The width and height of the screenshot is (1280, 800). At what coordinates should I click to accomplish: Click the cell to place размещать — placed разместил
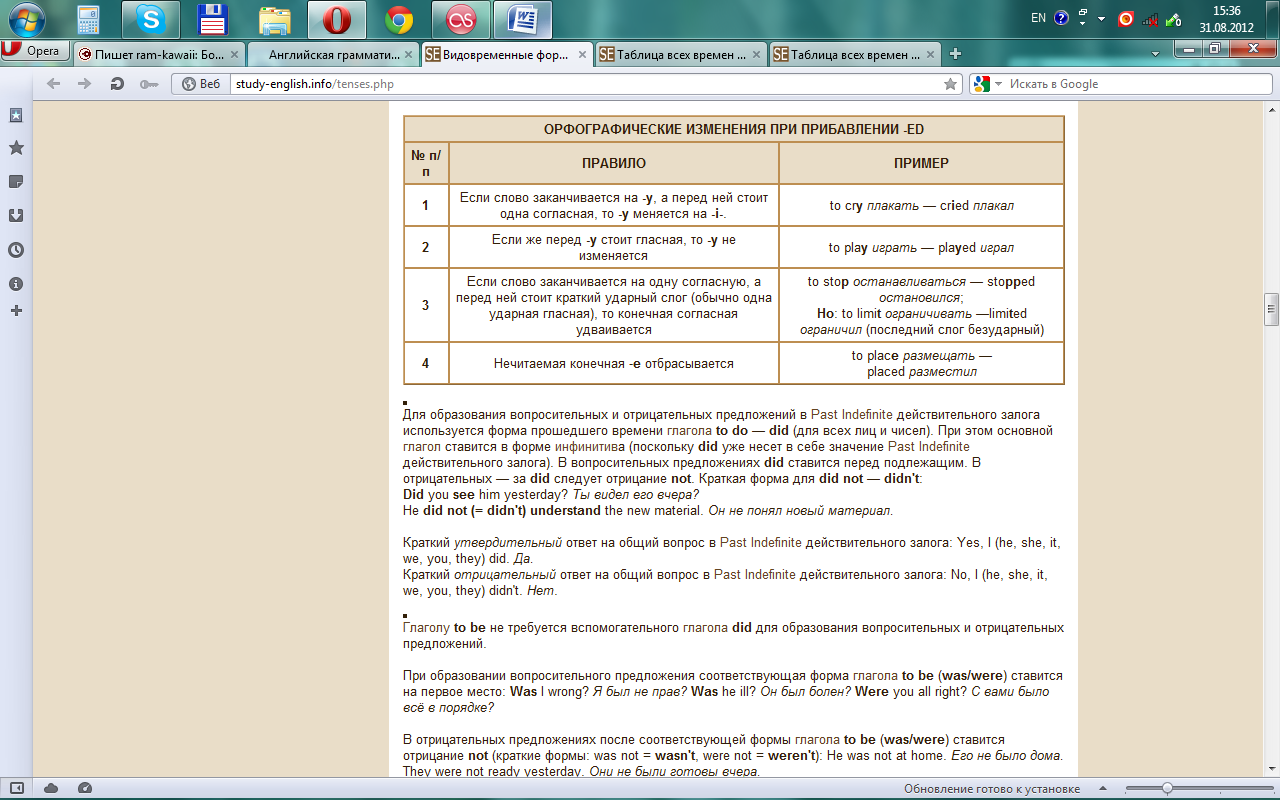[921, 363]
